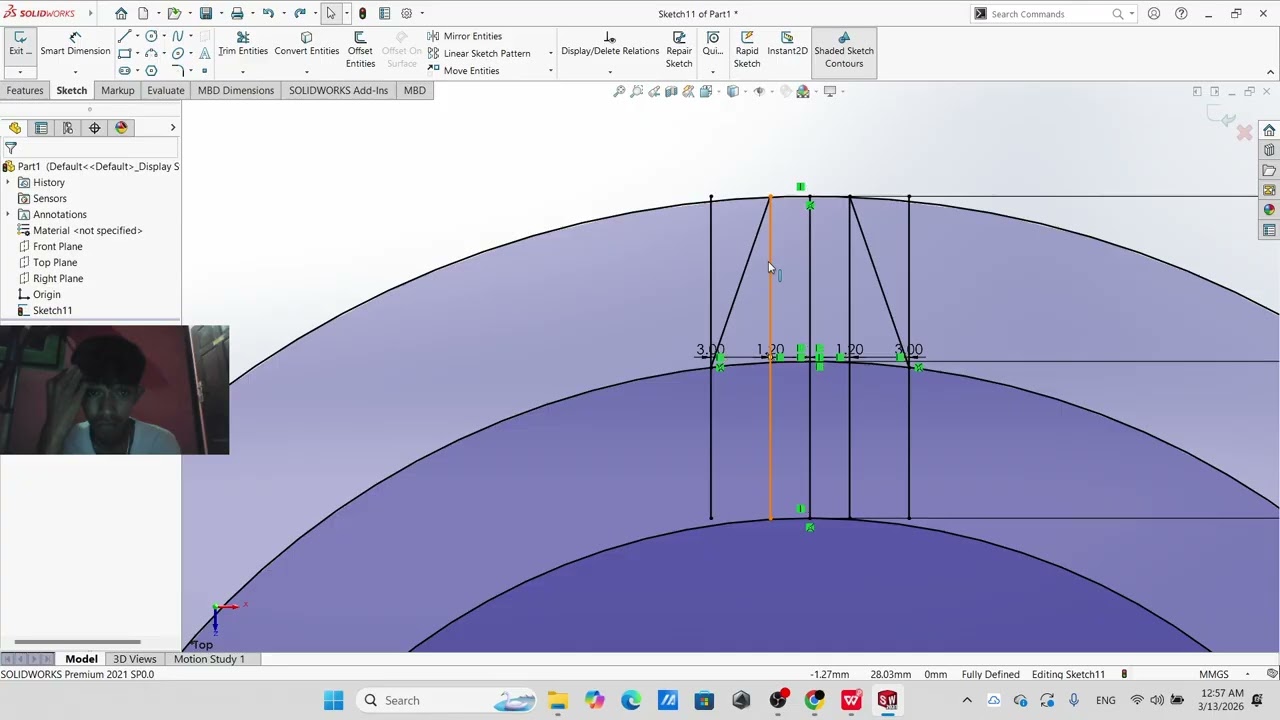Open the PropertyManager tab icon
Screen dimensions: 1280x720
(41, 128)
